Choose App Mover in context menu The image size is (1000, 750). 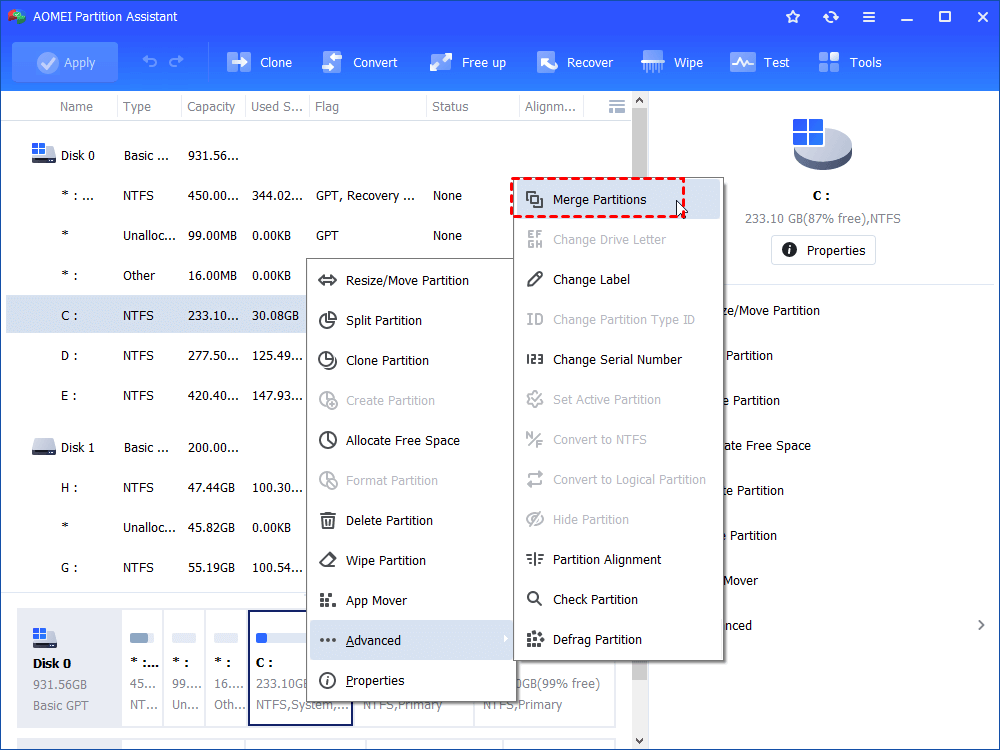click(411, 600)
